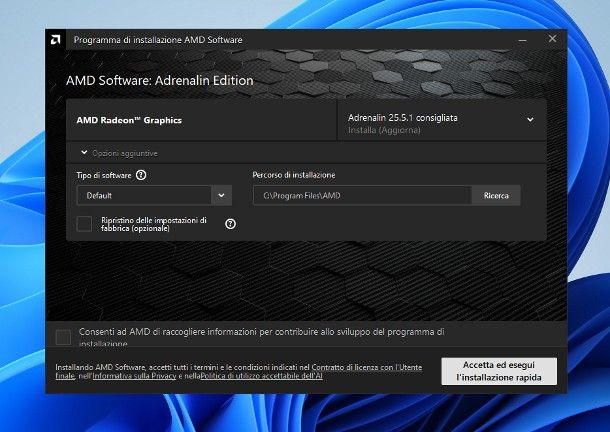Open the Tipo di software help icon
The image size is (610, 432).
(141, 175)
